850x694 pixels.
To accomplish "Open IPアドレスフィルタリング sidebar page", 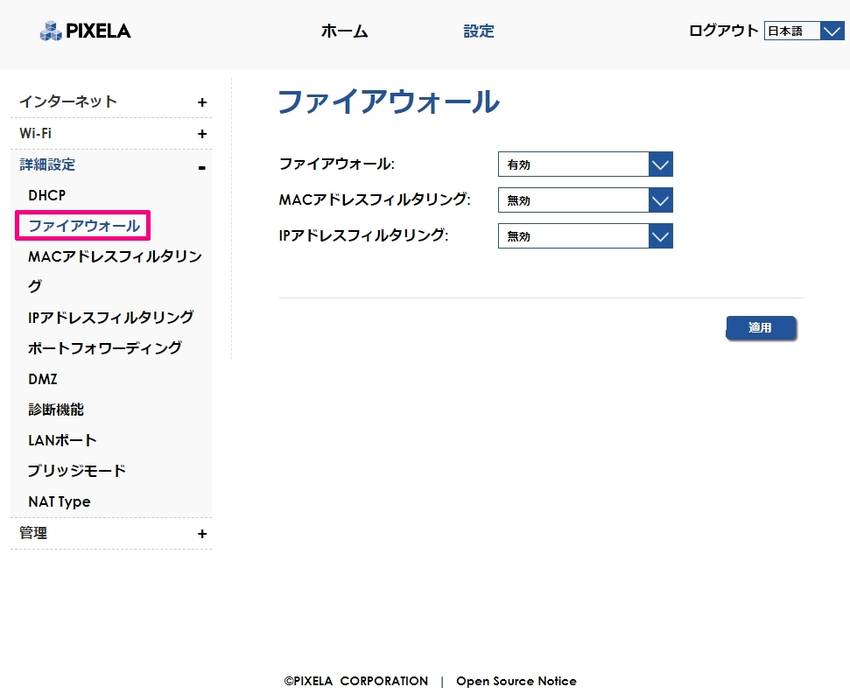I will (111, 317).
